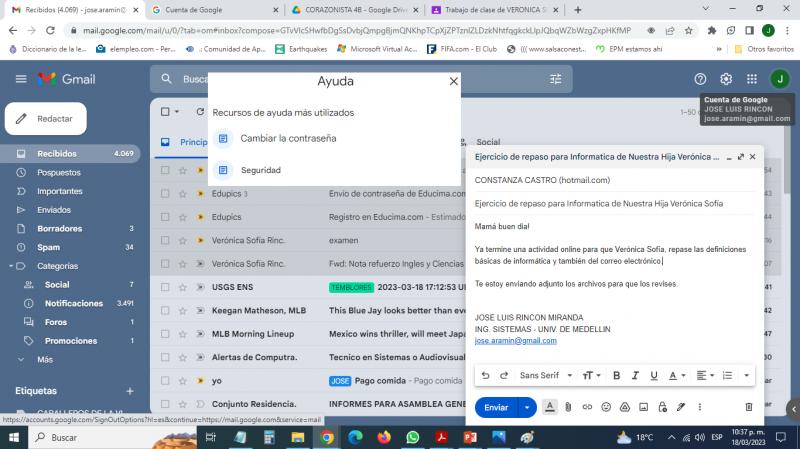Select checkbox for Conjunto Residencia email
Screen dimensions: 800x449
(165, 404)
